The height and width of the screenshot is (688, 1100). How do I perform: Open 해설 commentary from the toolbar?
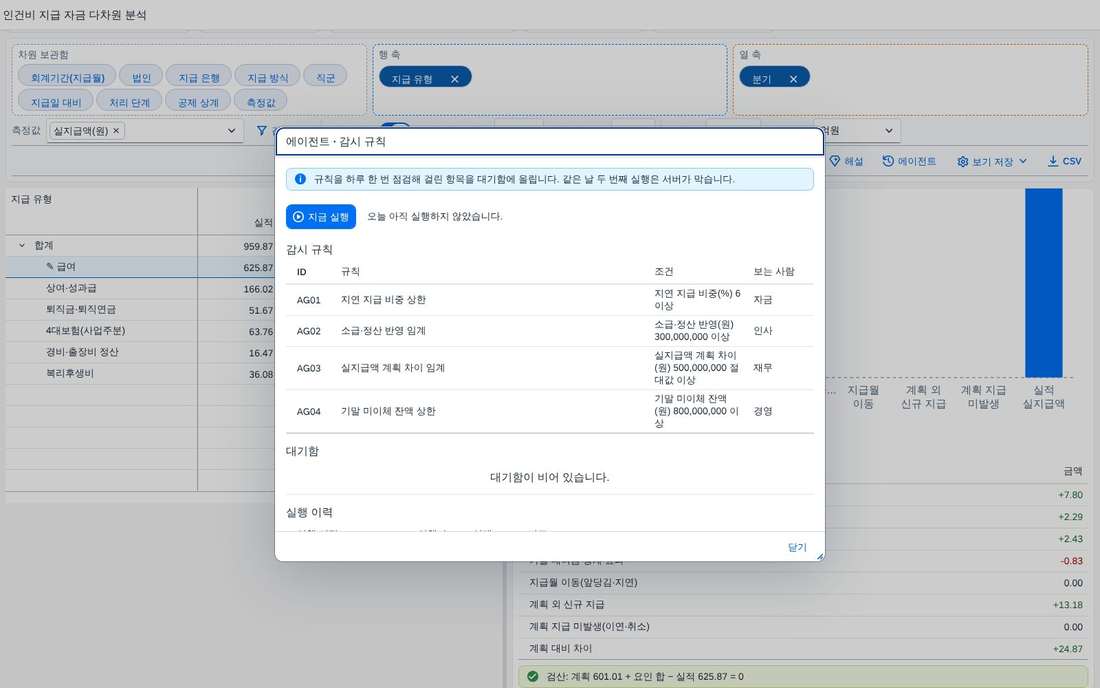click(846, 161)
